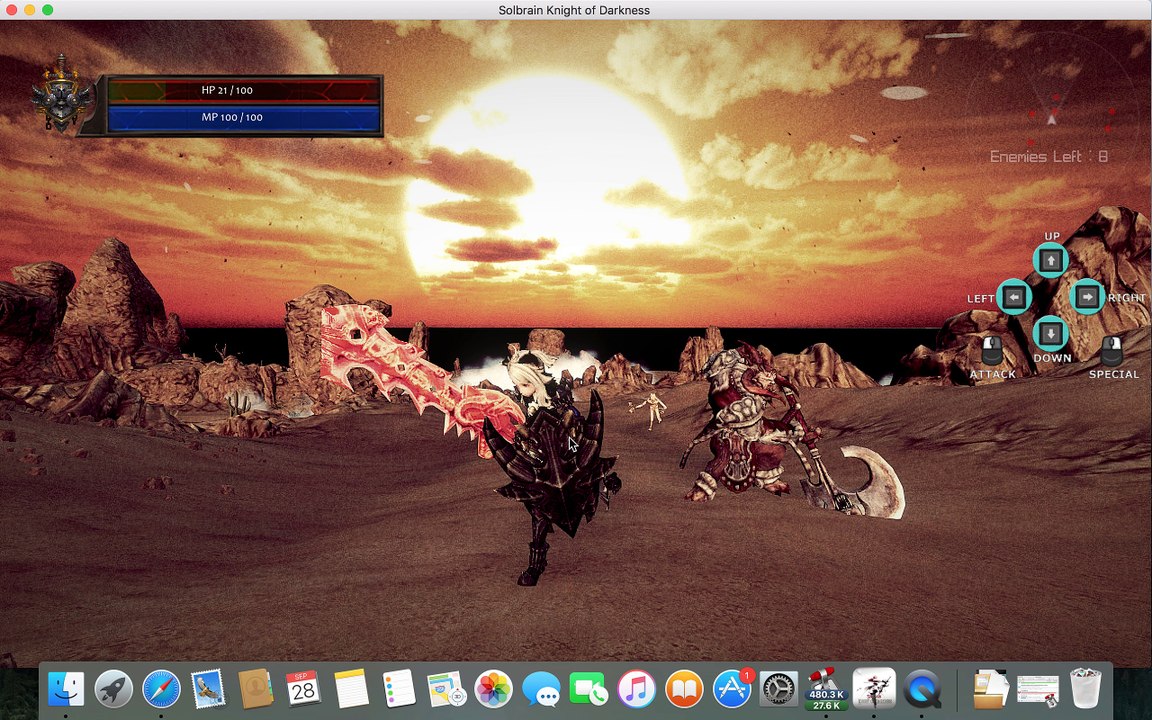
Task: Open iBooks from the dock
Action: click(x=684, y=689)
